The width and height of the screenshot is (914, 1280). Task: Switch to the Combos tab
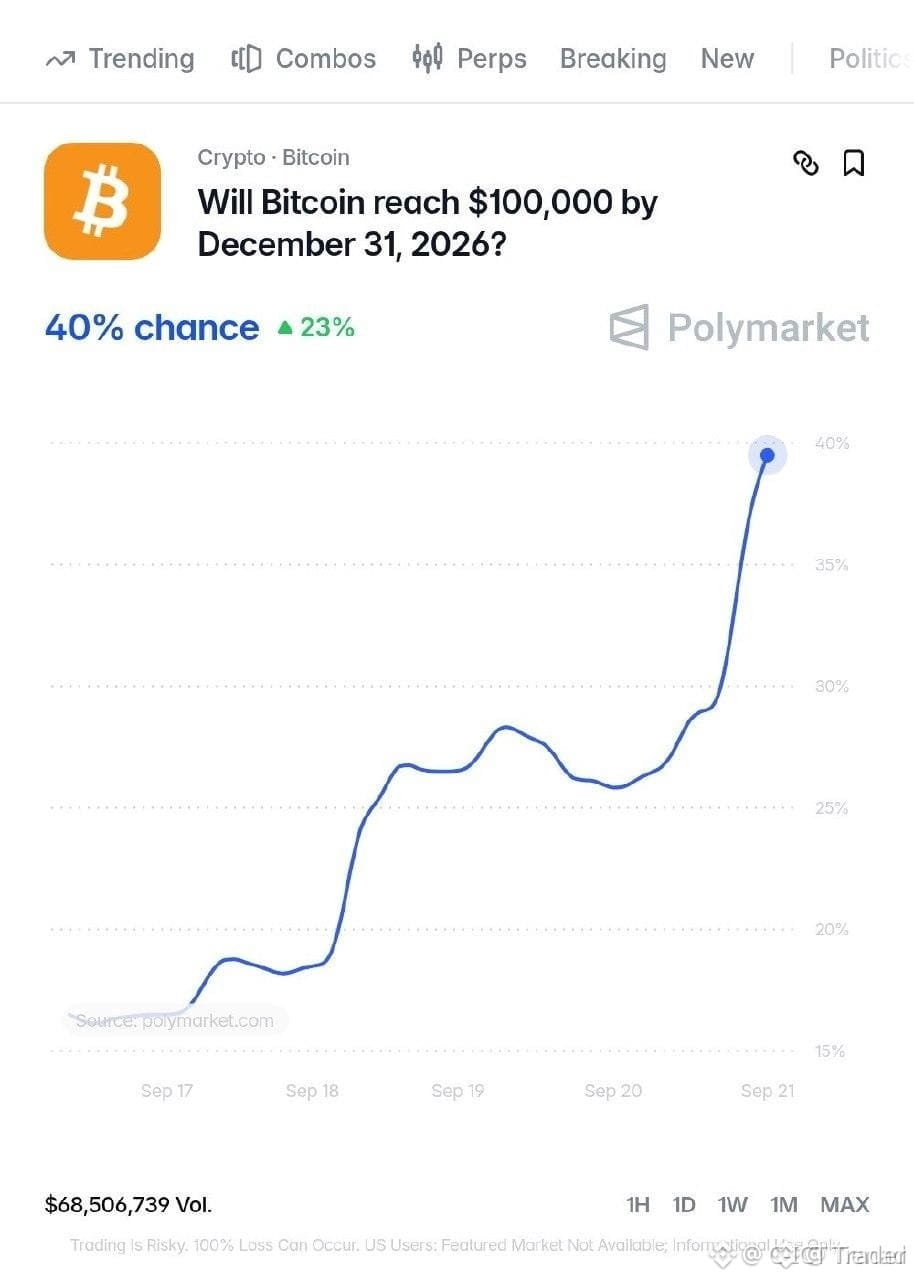[x=304, y=59]
